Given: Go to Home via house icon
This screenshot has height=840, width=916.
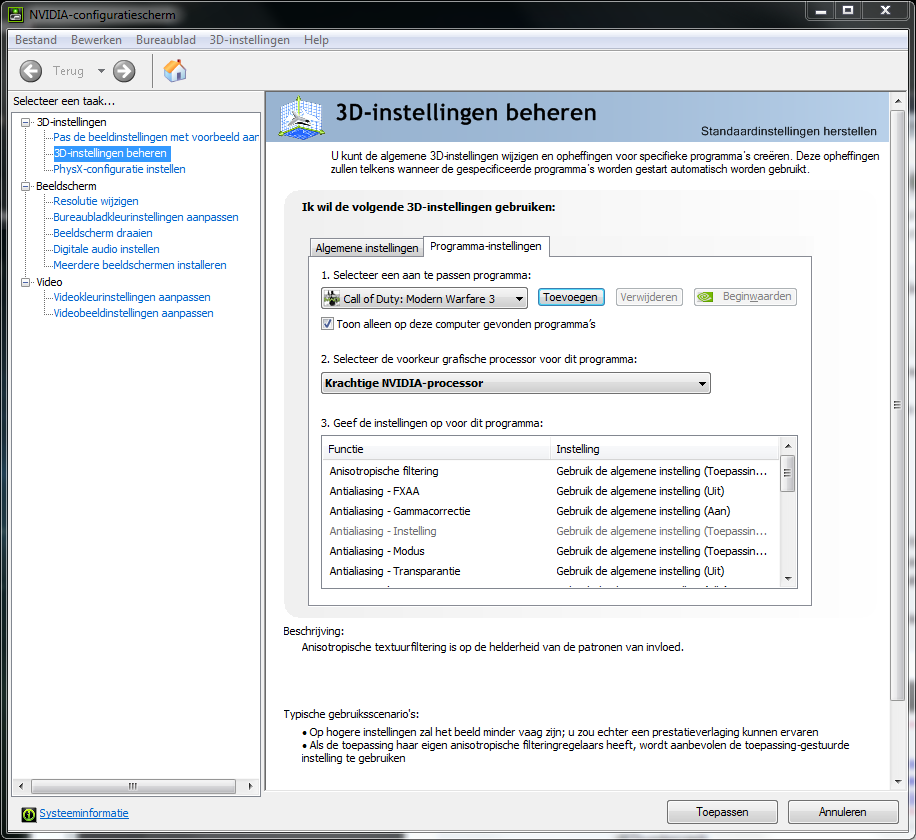Looking at the screenshot, I should [175, 71].
